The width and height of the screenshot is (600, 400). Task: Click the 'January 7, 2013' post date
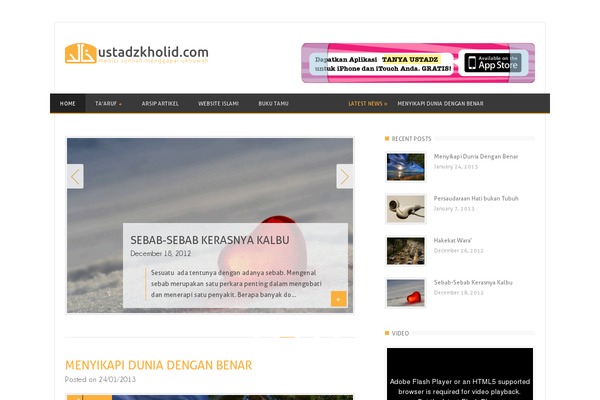pos(454,209)
